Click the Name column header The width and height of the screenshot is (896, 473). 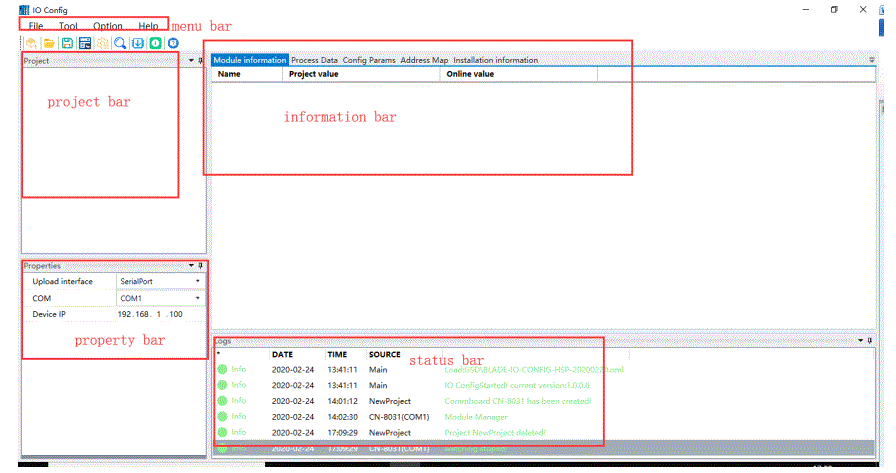229,74
